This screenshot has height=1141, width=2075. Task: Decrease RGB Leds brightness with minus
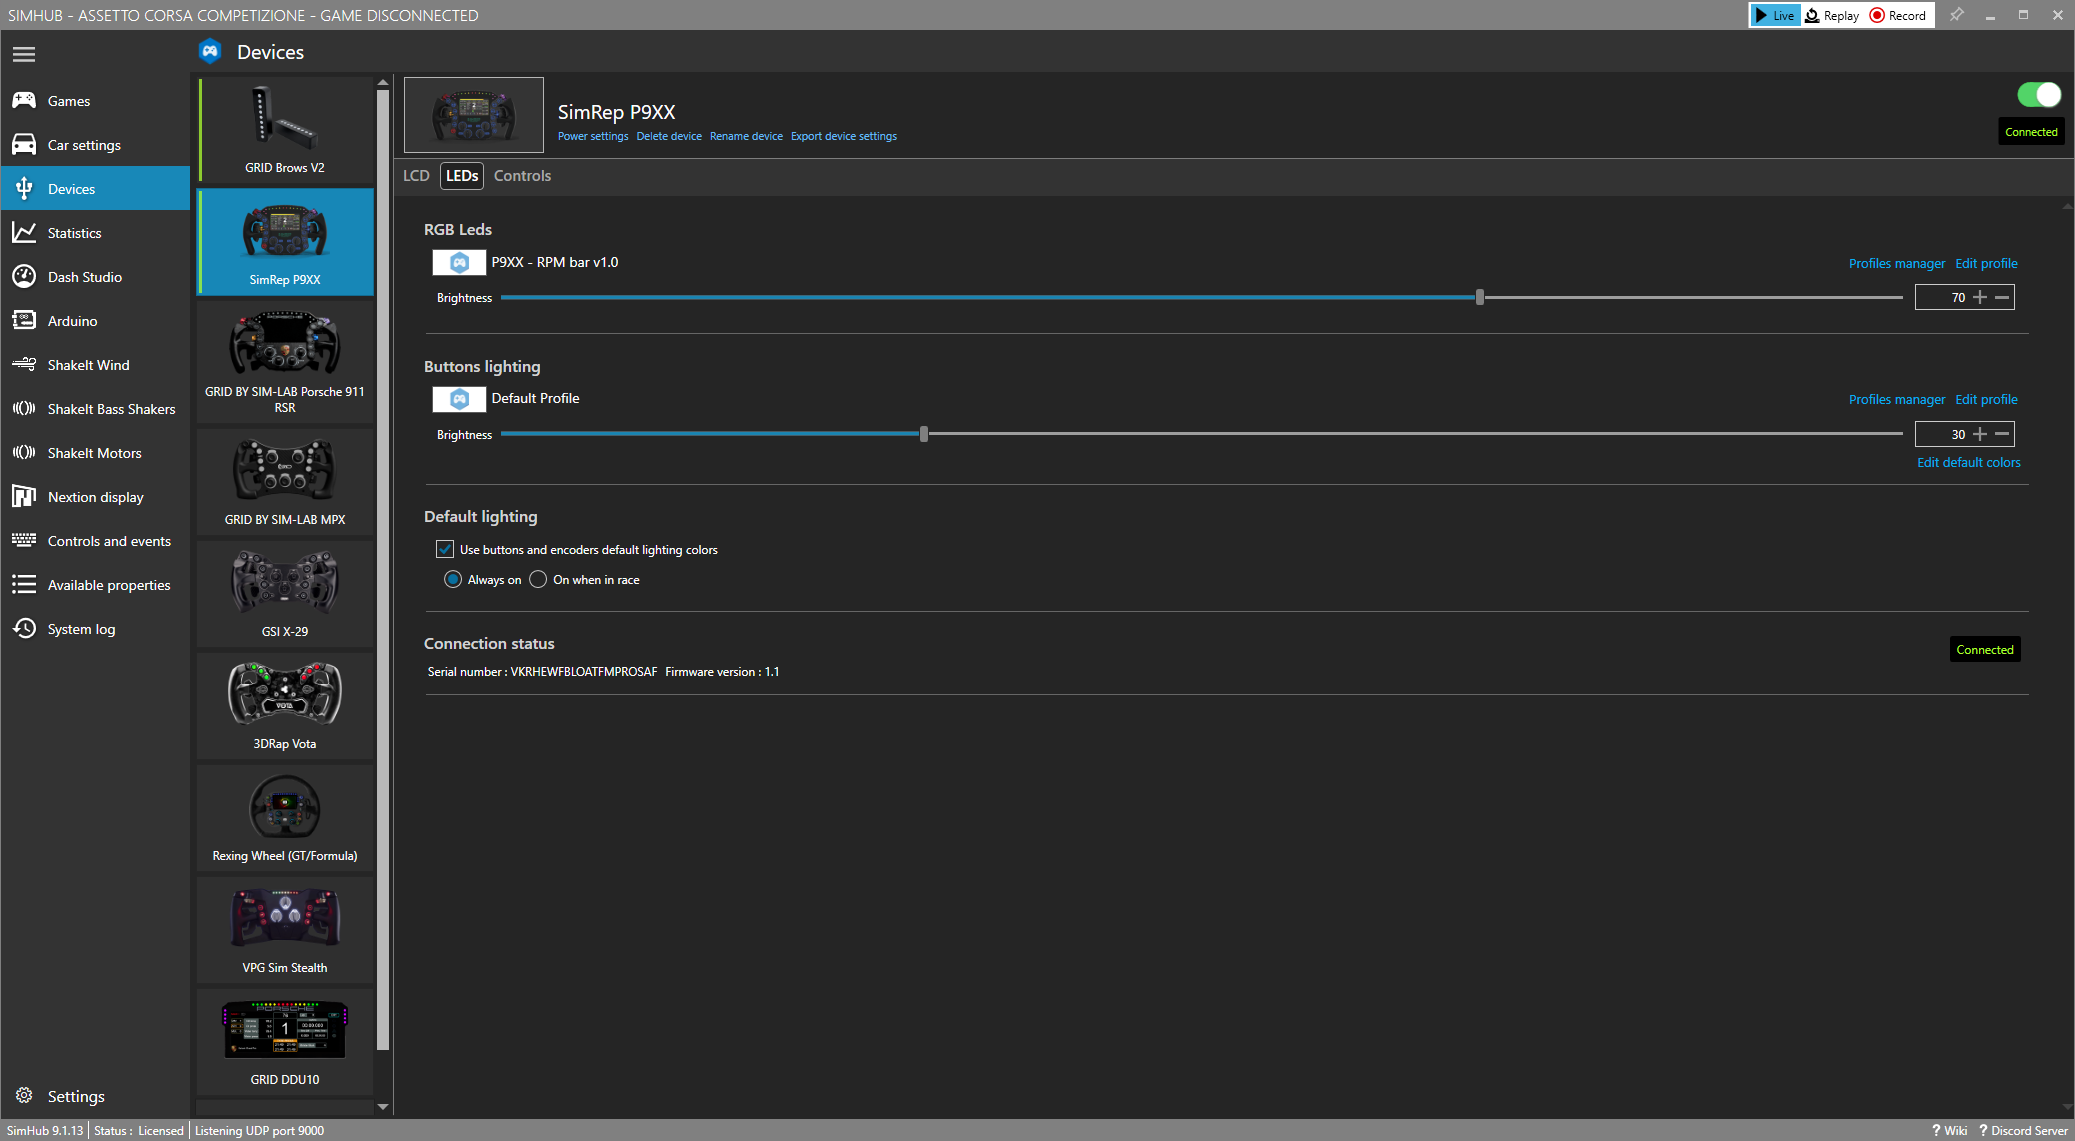(2002, 297)
